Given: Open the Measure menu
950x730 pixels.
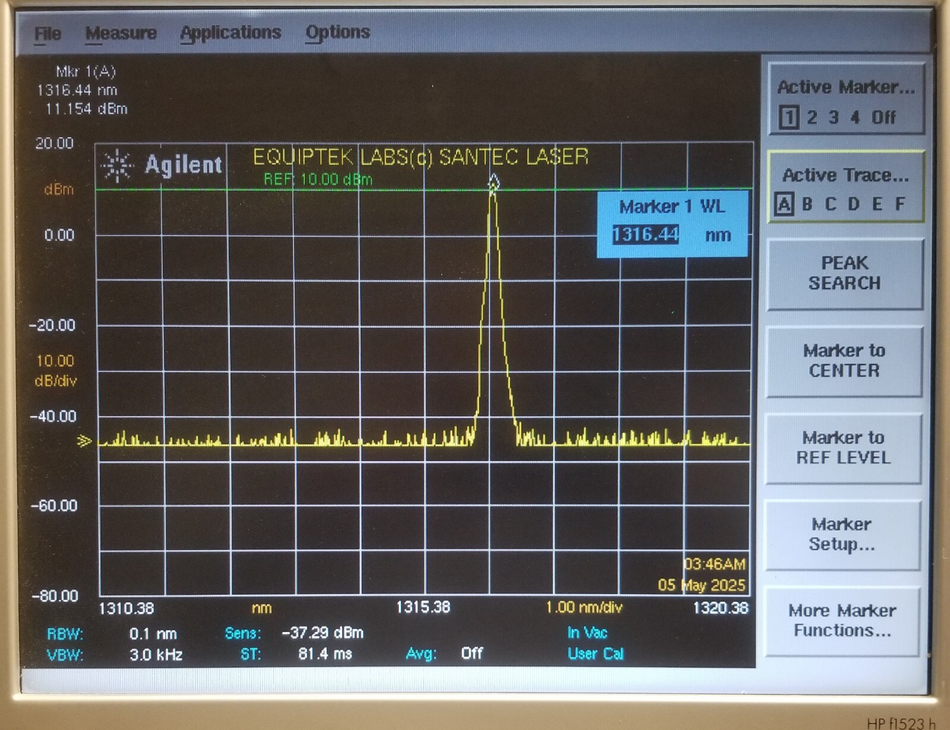Looking at the screenshot, I should coord(121,33).
